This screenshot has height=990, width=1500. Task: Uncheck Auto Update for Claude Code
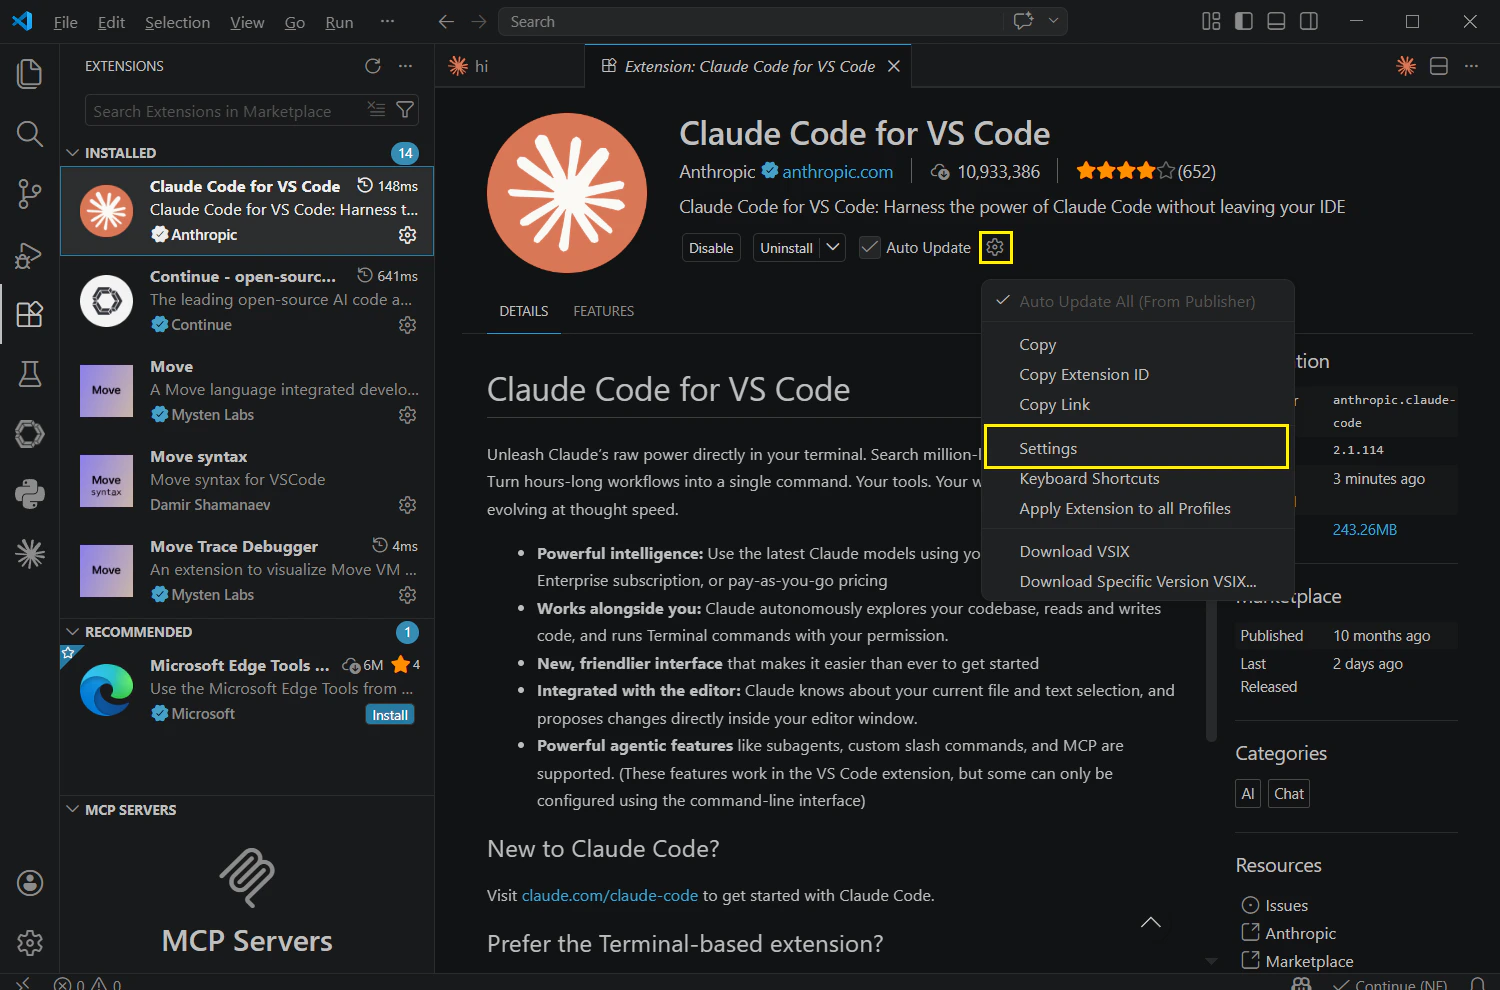(x=869, y=247)
